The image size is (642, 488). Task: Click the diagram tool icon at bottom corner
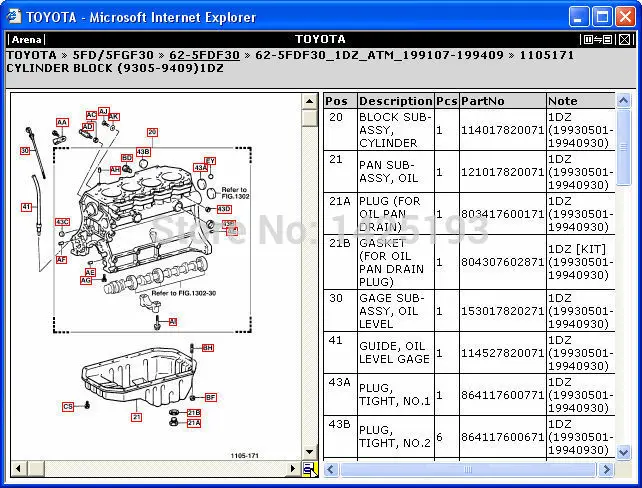[x=309, y=468]
